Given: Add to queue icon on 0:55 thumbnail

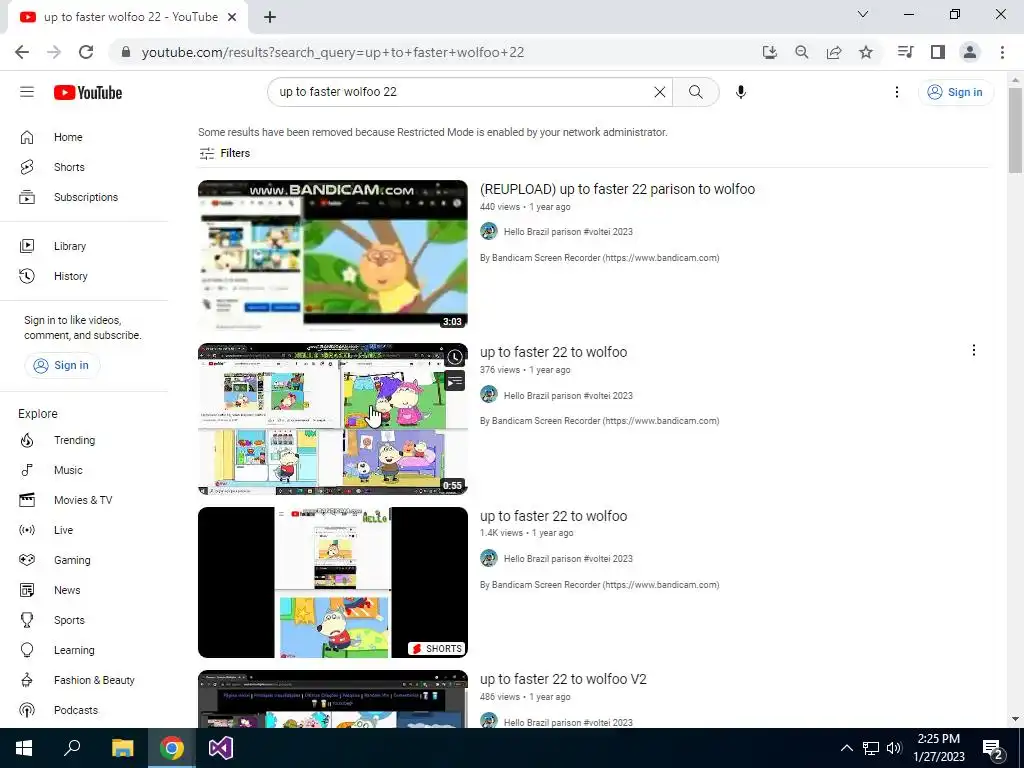Looking at the screenshot, I should 455,381.
